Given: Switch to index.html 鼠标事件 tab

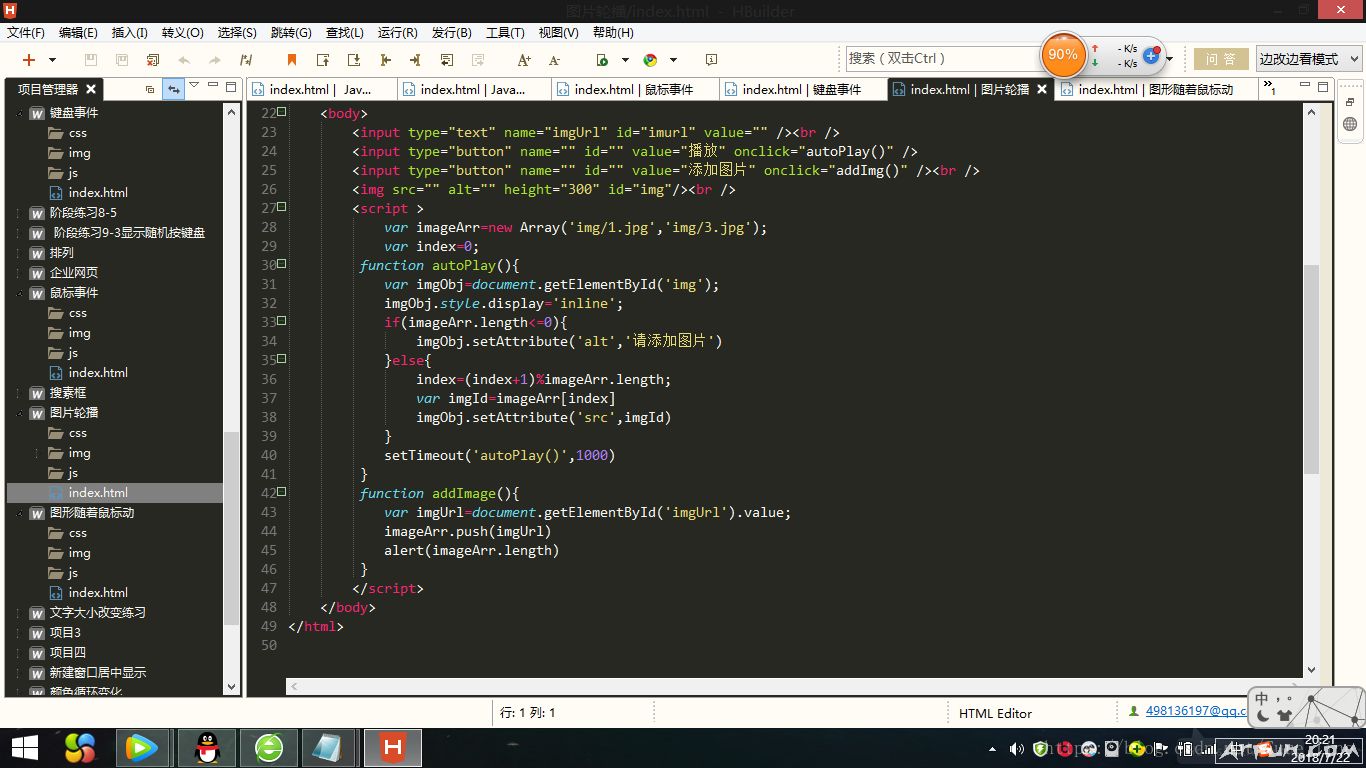Looking at the screenshot, I should point(634,89).
